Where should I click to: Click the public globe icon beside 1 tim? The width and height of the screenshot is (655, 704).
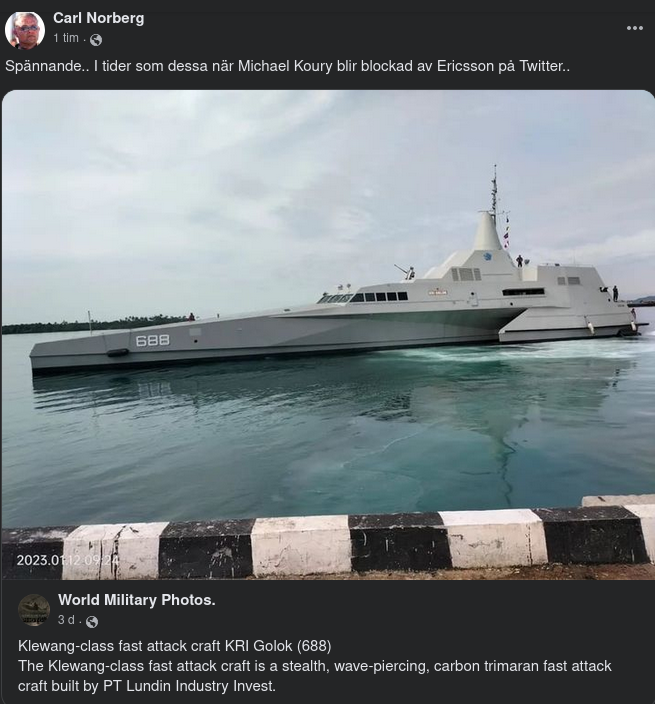tap(96, 40)
